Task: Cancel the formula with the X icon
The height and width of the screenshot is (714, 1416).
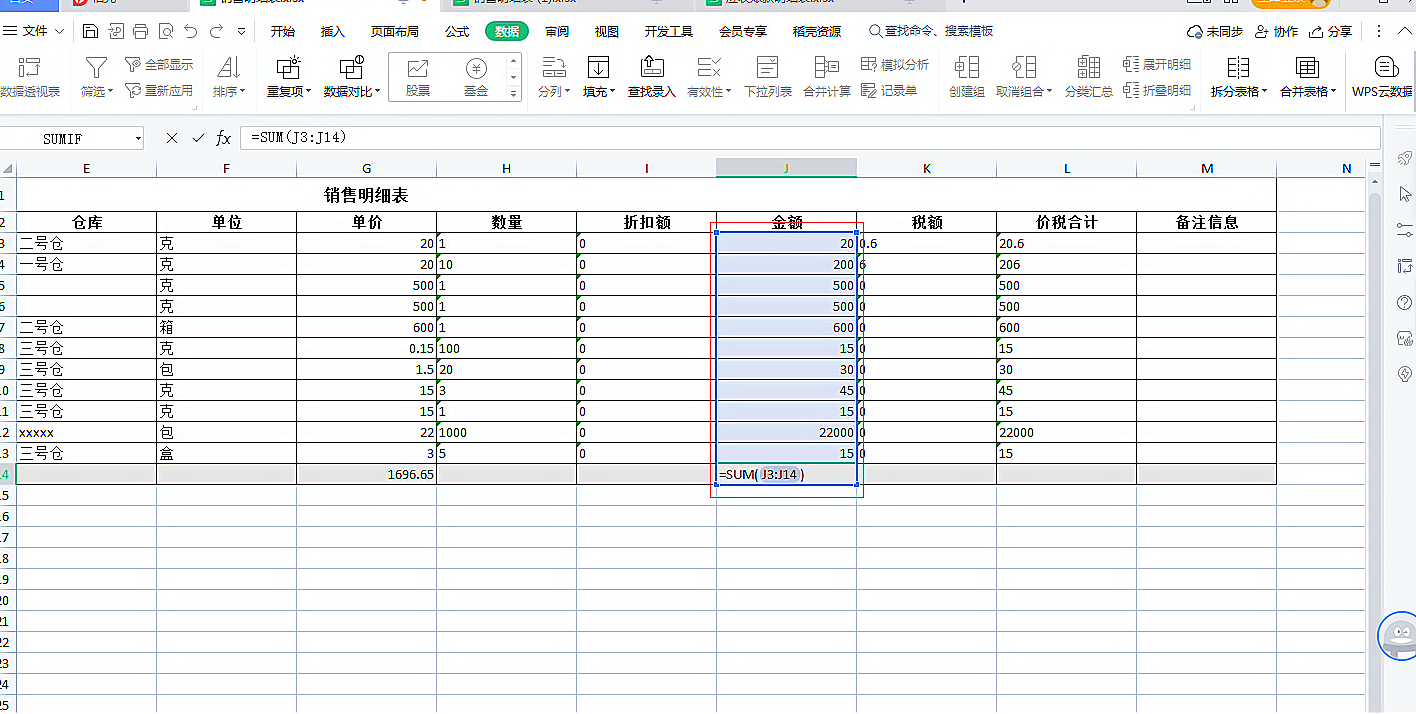Action: tap(172, 138)
